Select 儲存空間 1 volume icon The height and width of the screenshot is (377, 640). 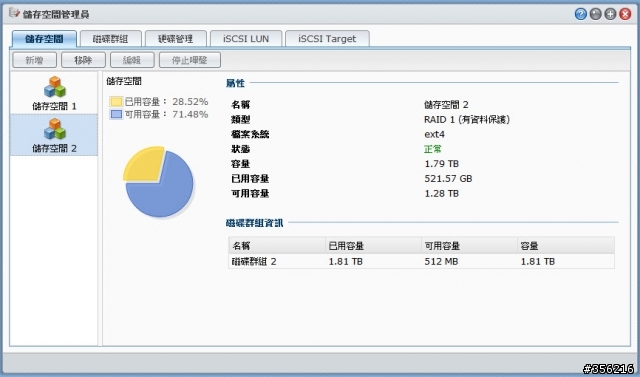pos(54,86)
